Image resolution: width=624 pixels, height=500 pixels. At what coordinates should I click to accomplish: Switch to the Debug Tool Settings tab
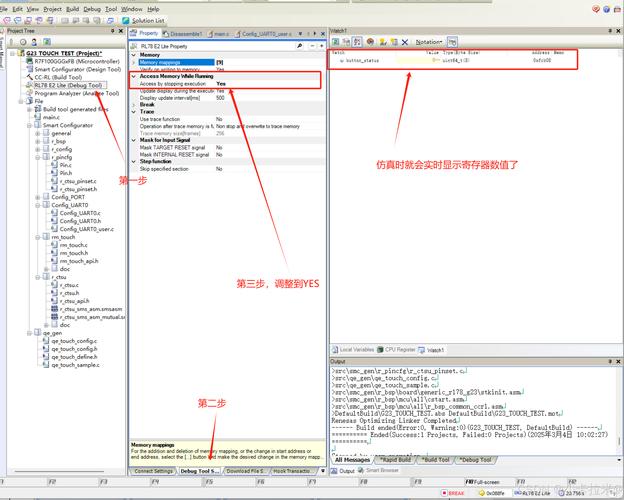200,470
